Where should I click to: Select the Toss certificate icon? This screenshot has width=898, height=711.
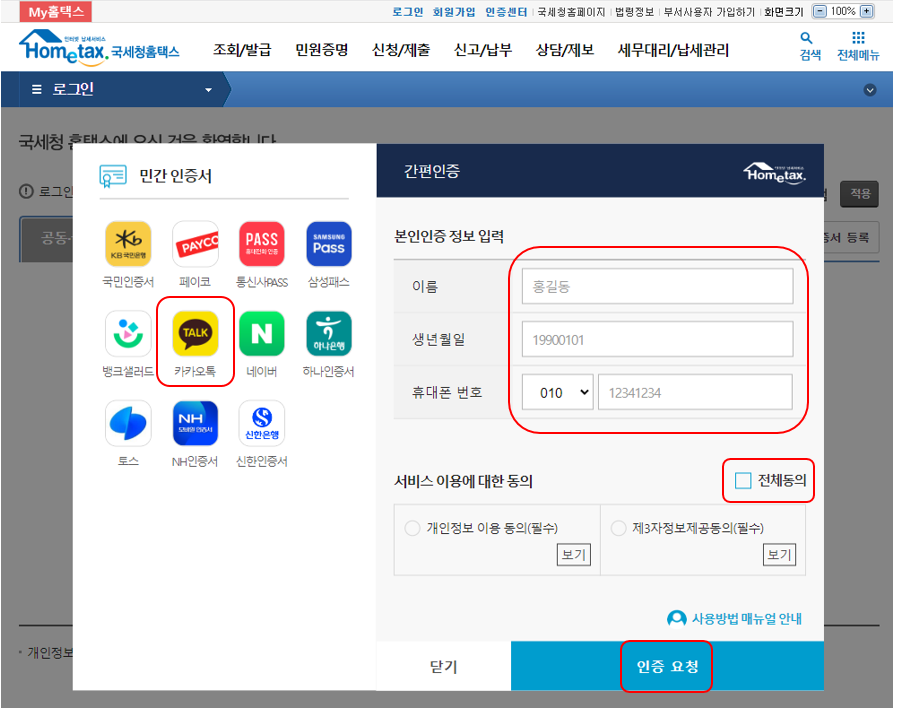(x=127, y=422)
